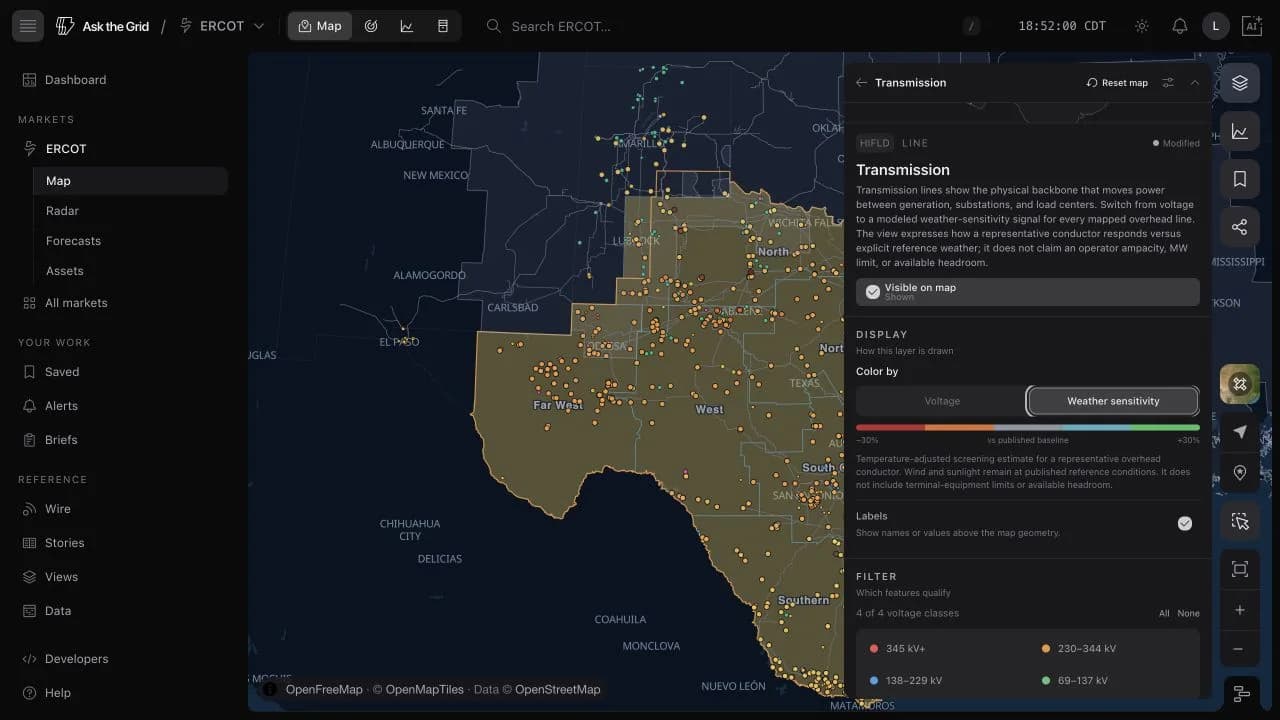Go to All markets

(123, 303)
